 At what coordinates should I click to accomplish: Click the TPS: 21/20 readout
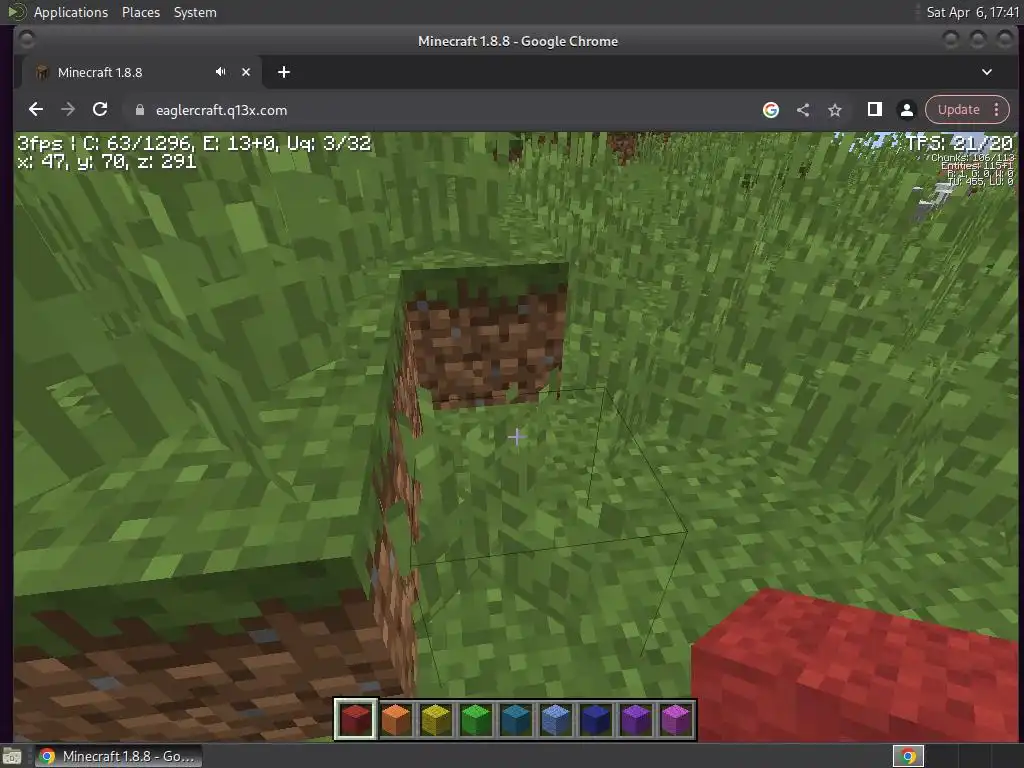[959, 143]
